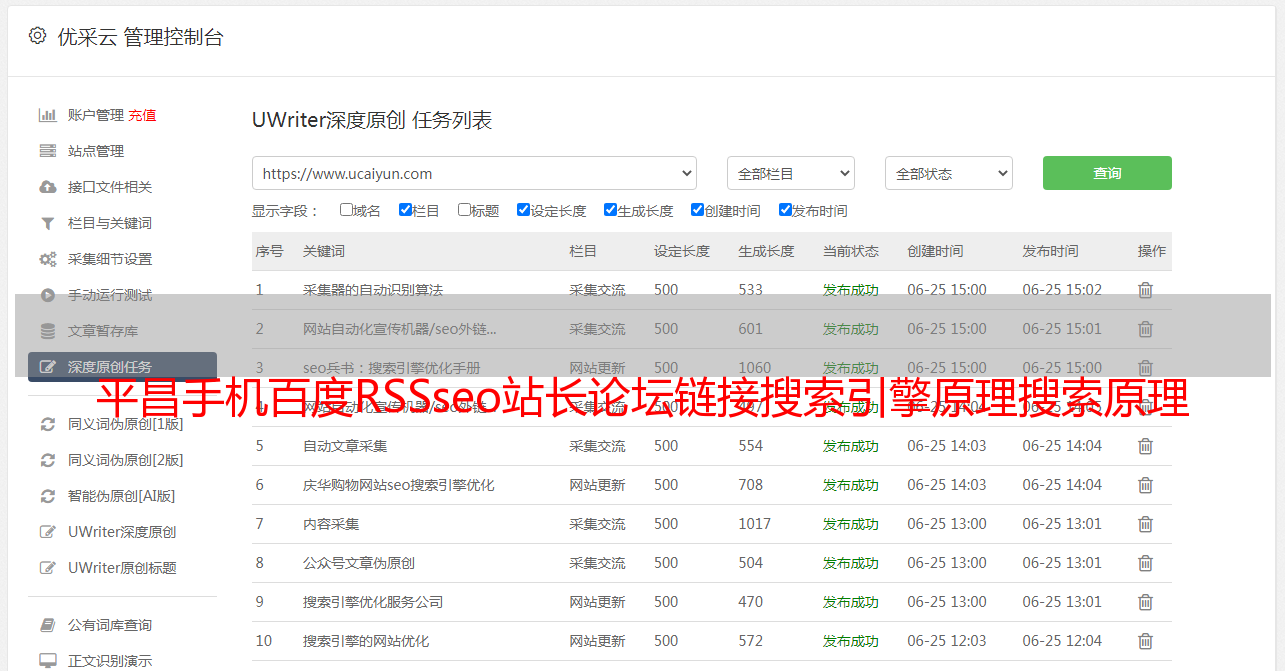Delete row 9 搜索引擎优化服务公司 via trash icon
The width and height of the screenshot is (1285, 671).
[x=1146, y=602]
